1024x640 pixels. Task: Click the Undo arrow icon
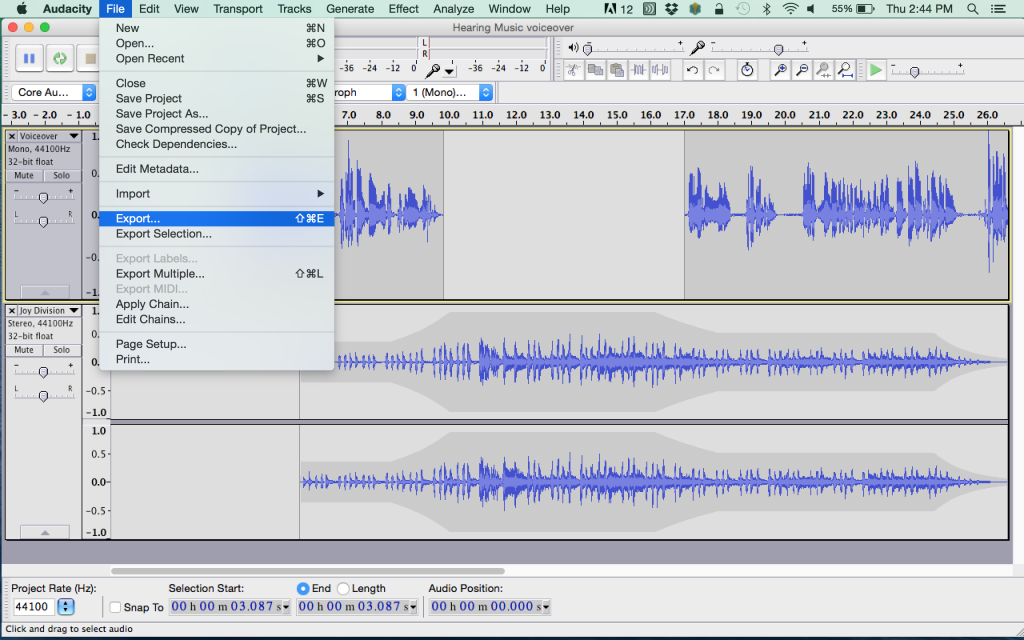click(692, 70)
